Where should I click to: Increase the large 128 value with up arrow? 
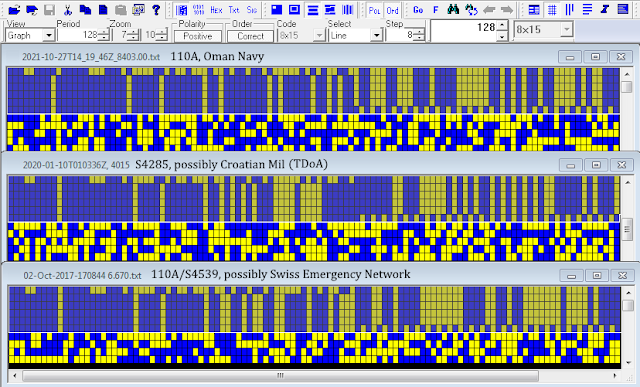(x=502, y=26)
